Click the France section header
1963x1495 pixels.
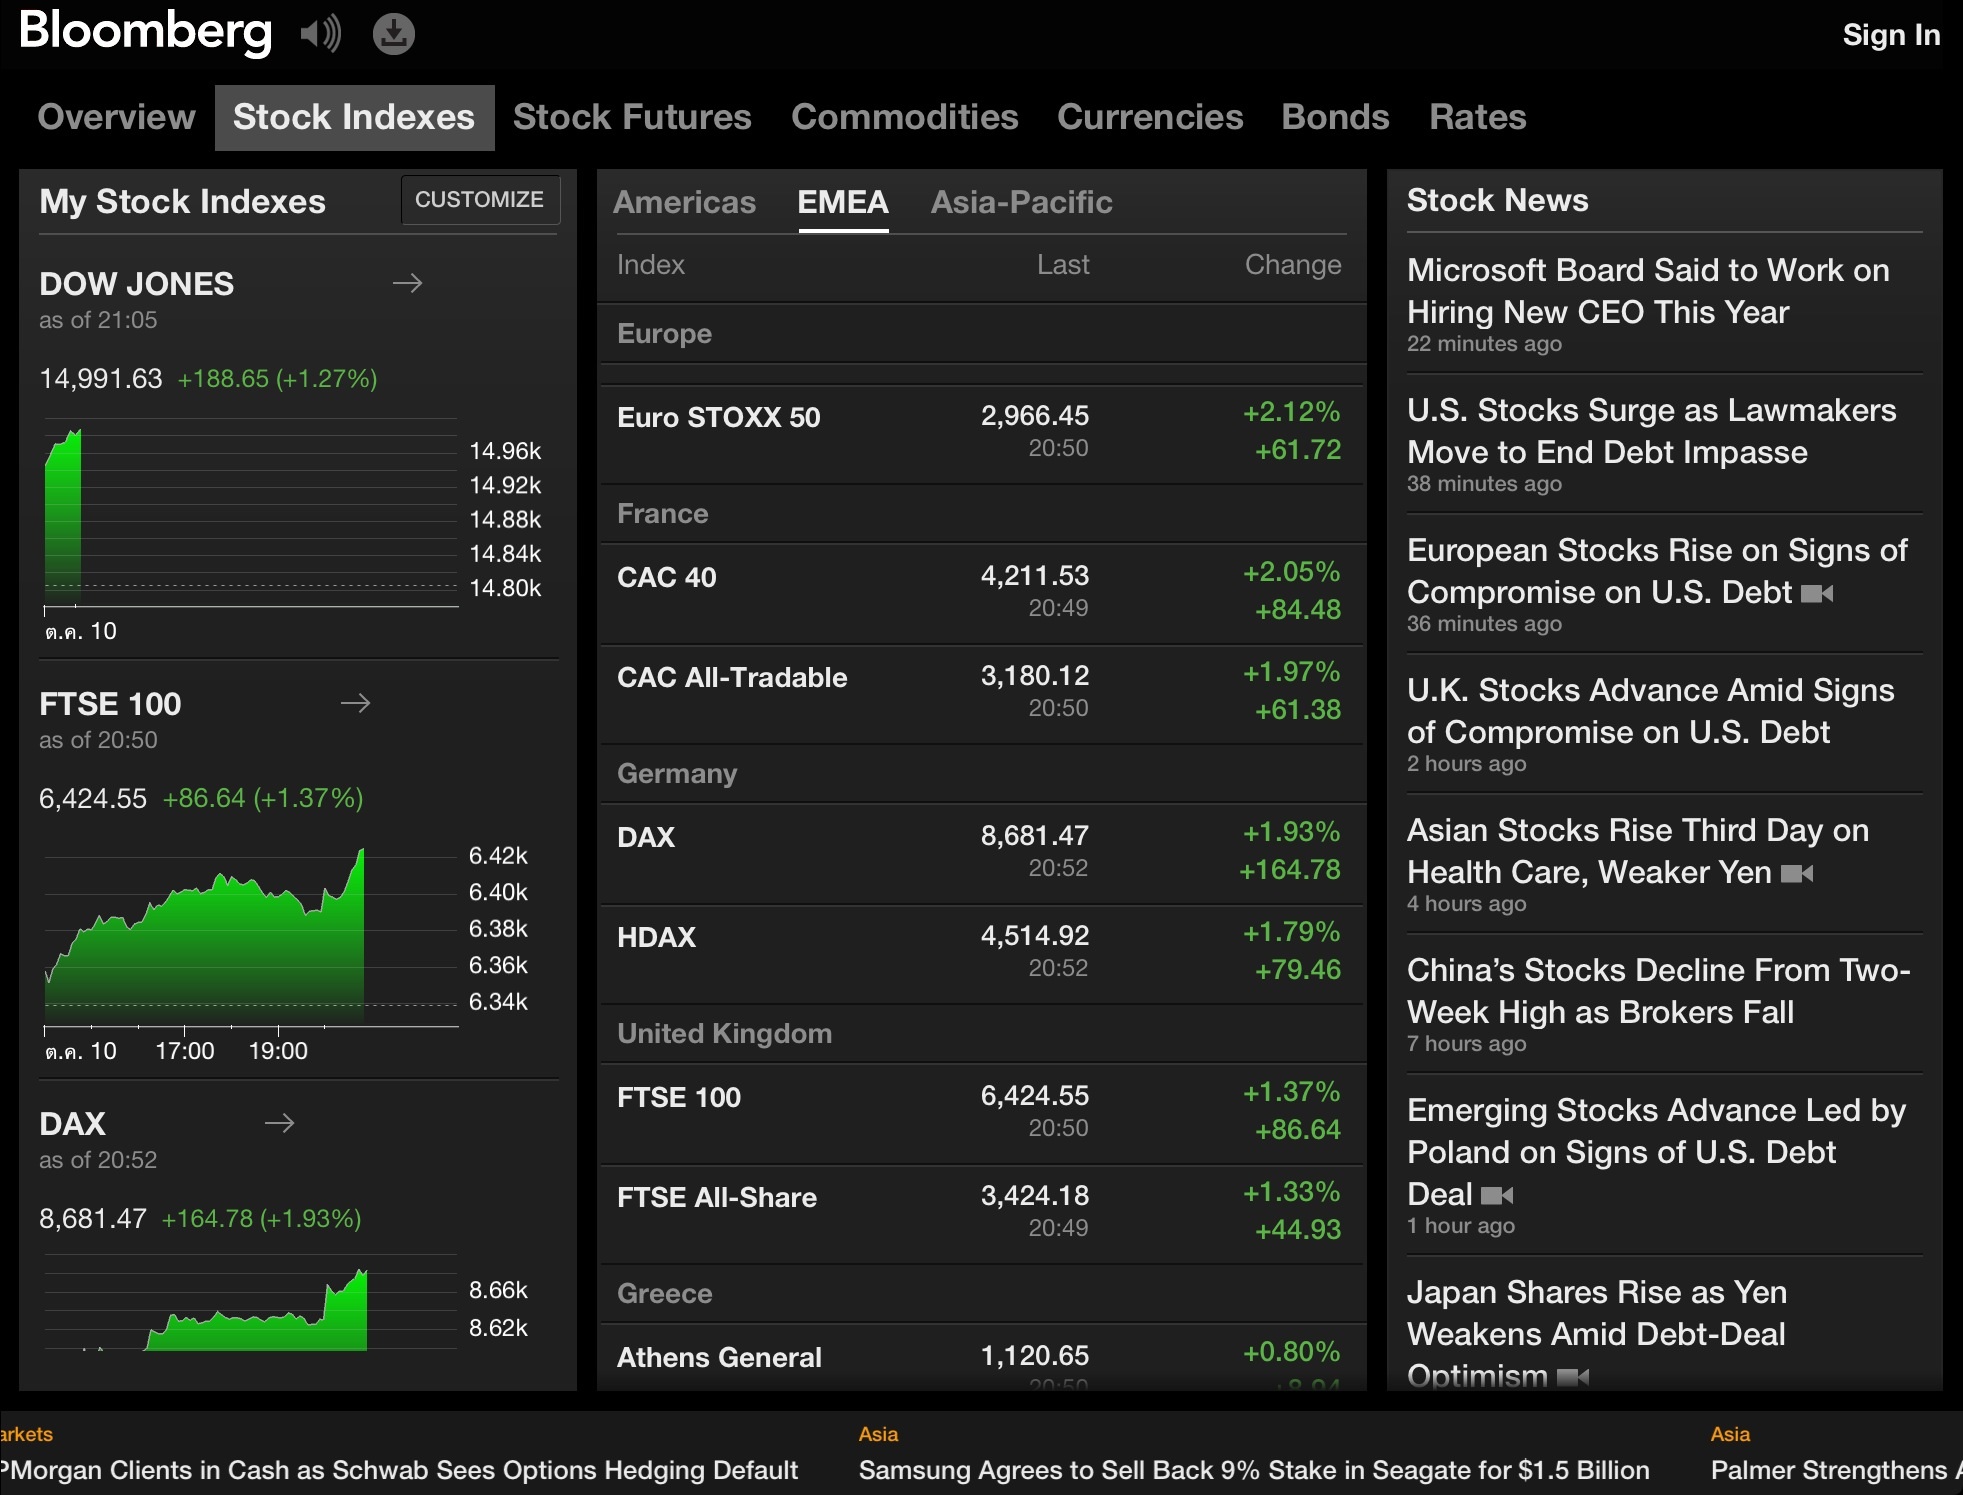coord(981,514)
